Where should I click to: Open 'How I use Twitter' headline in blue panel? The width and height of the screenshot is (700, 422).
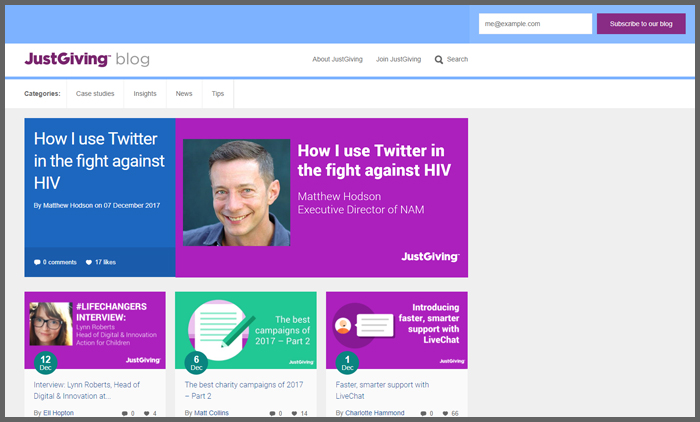coord(99,161)
